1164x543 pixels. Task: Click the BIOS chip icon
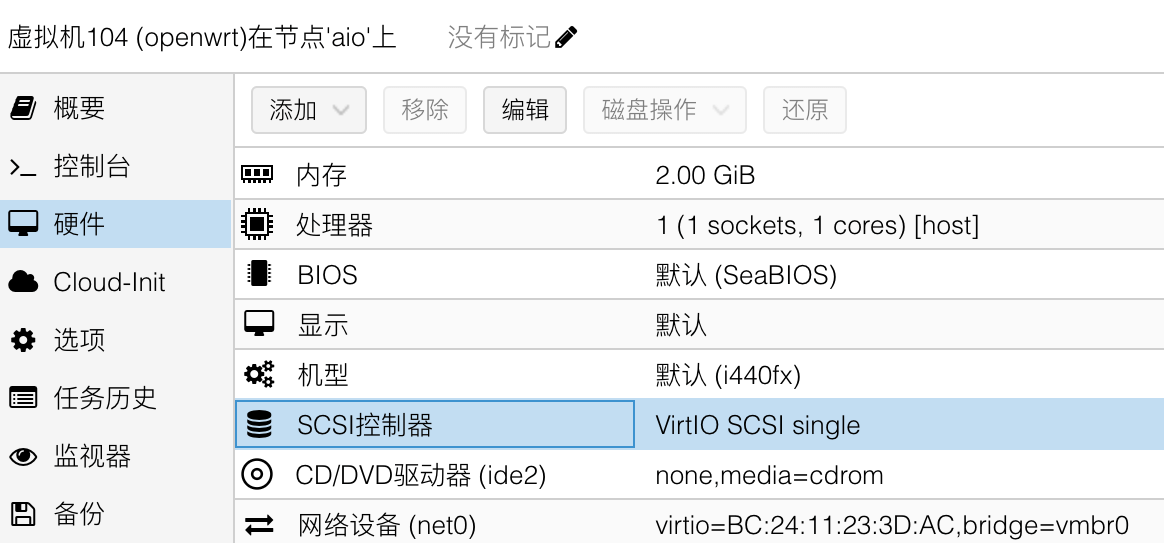click(x=257, y=275)
